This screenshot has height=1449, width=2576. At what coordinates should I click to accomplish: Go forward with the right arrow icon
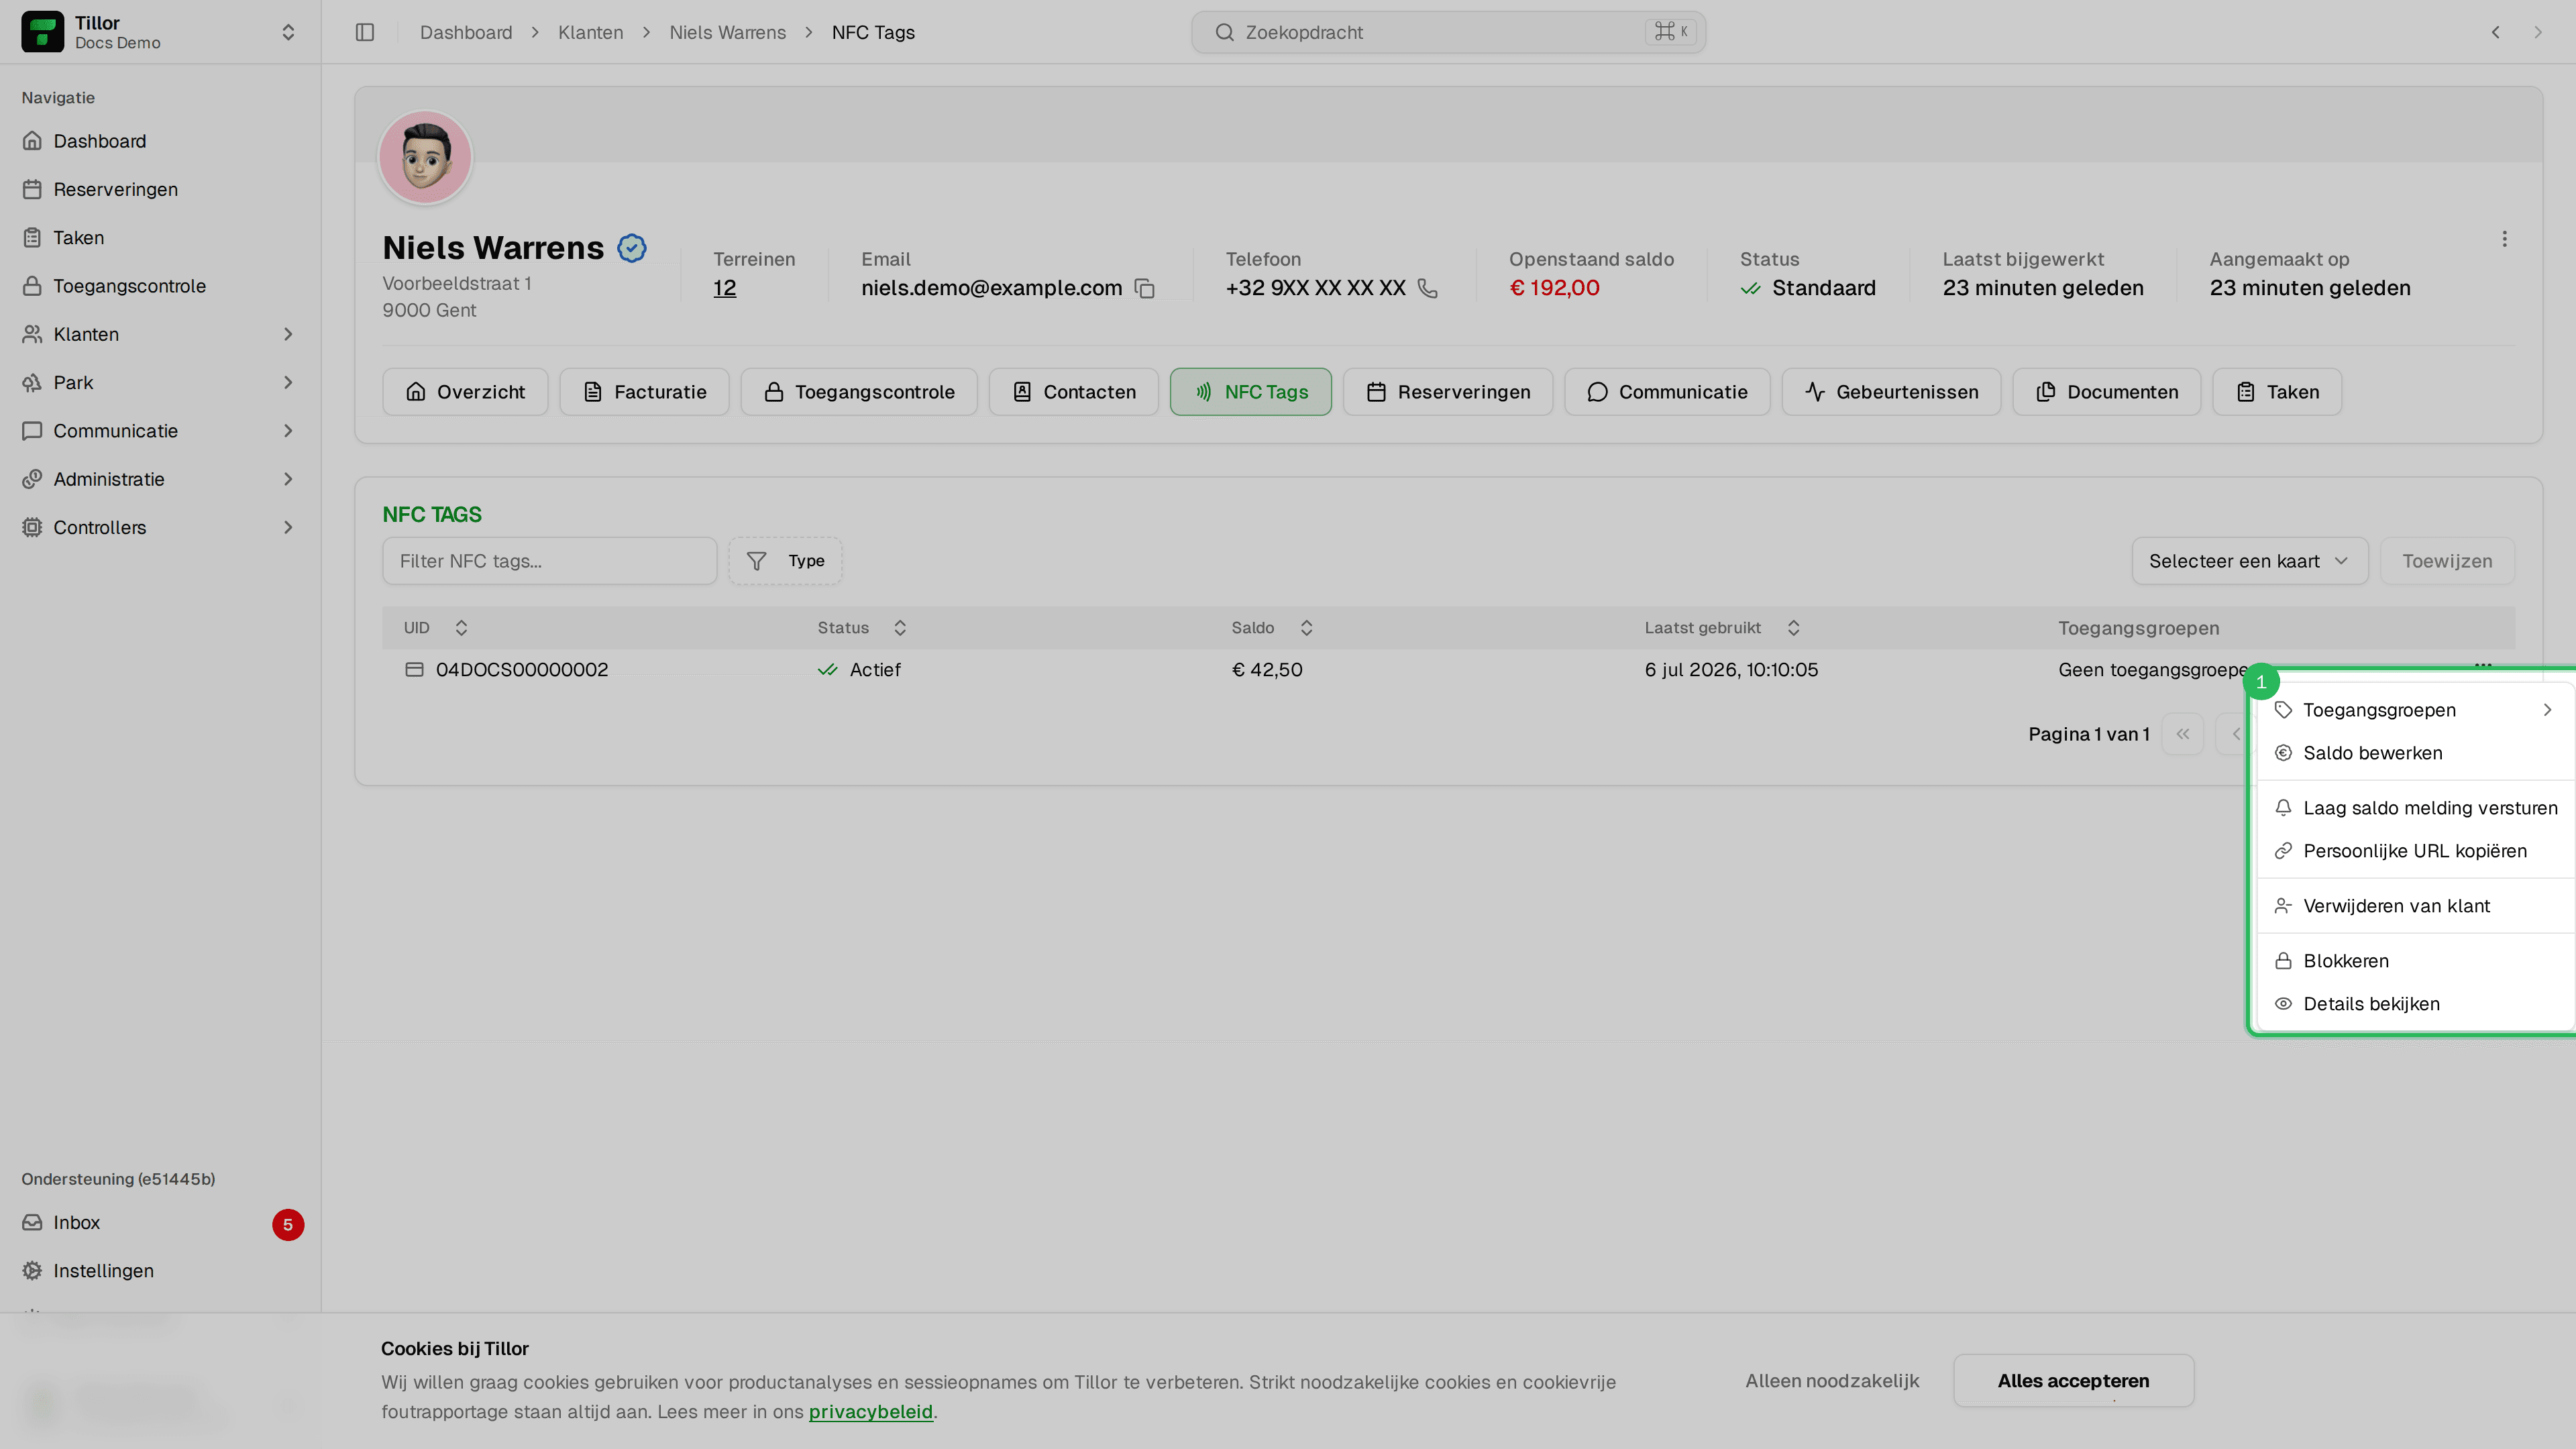point(2538,32)
